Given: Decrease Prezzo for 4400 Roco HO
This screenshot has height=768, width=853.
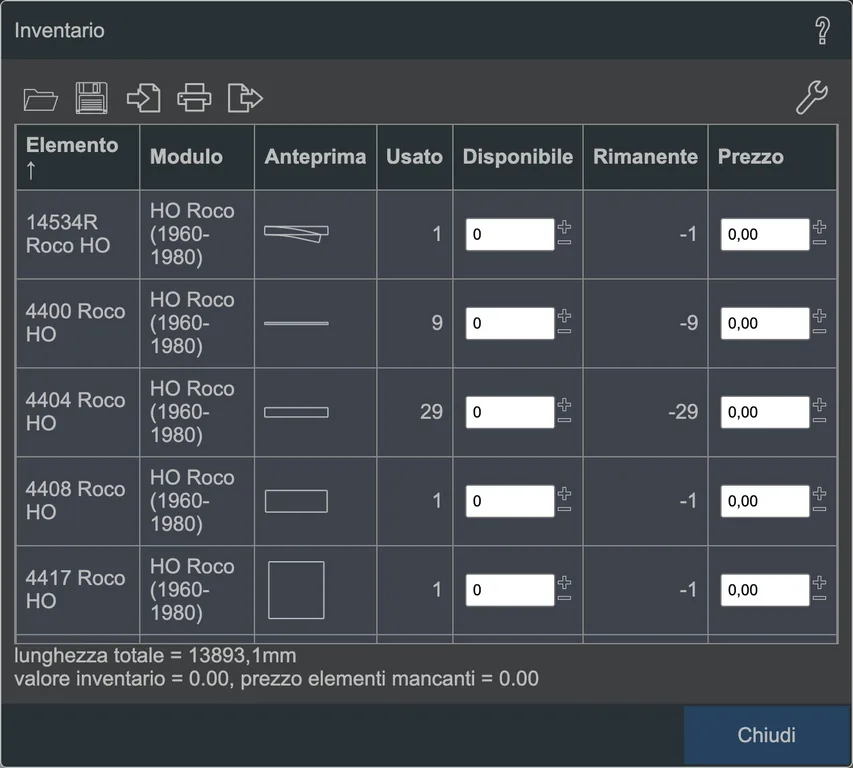Looking at the screenshot, I should (x=819, y=331).
